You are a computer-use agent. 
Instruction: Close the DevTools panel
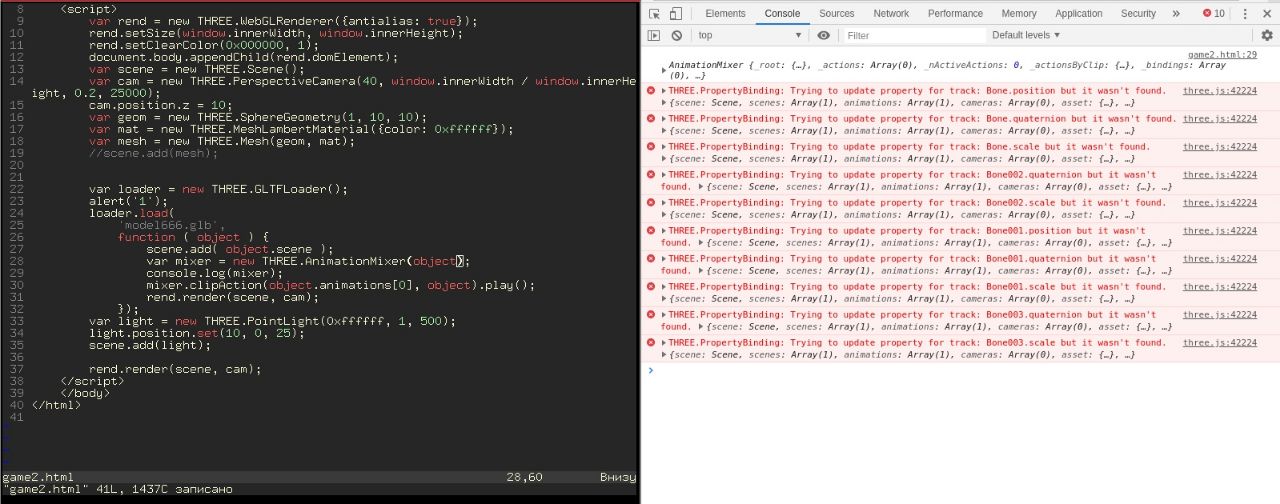tap(1266, 13)
